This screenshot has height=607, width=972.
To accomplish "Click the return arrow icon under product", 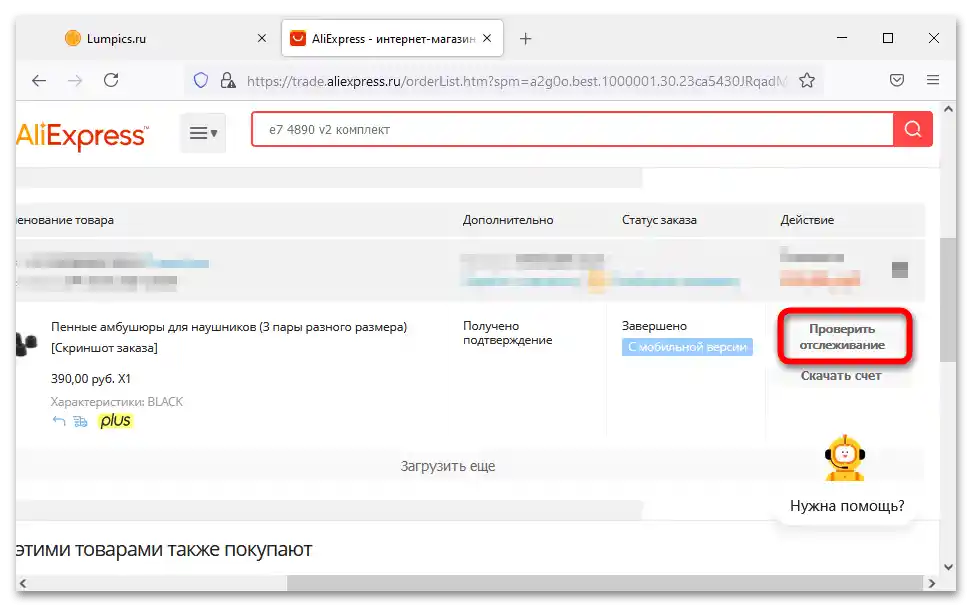I will (x=58, y=421).
